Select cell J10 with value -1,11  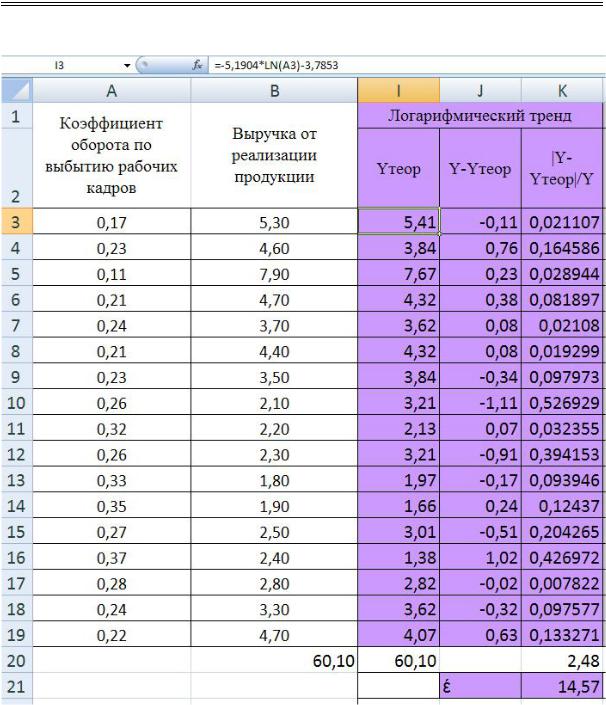[x=480, y=402]
